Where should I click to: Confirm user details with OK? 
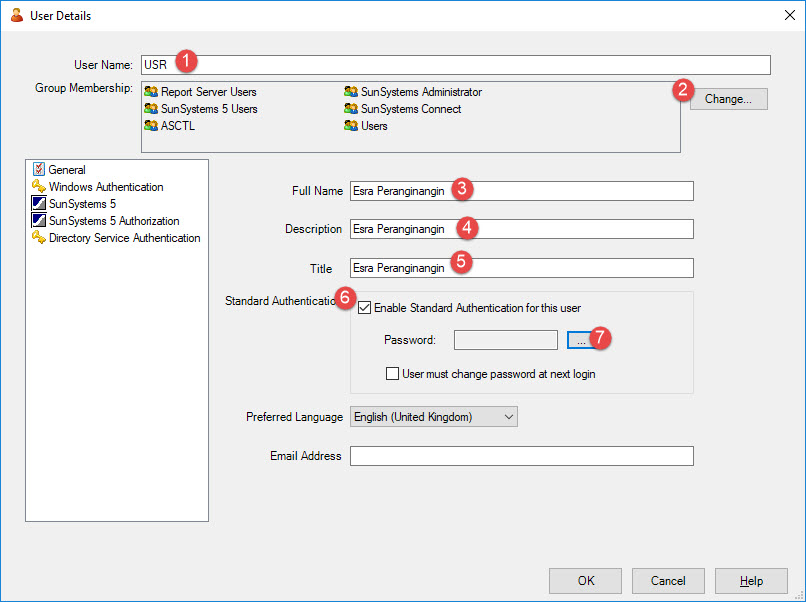585,580
